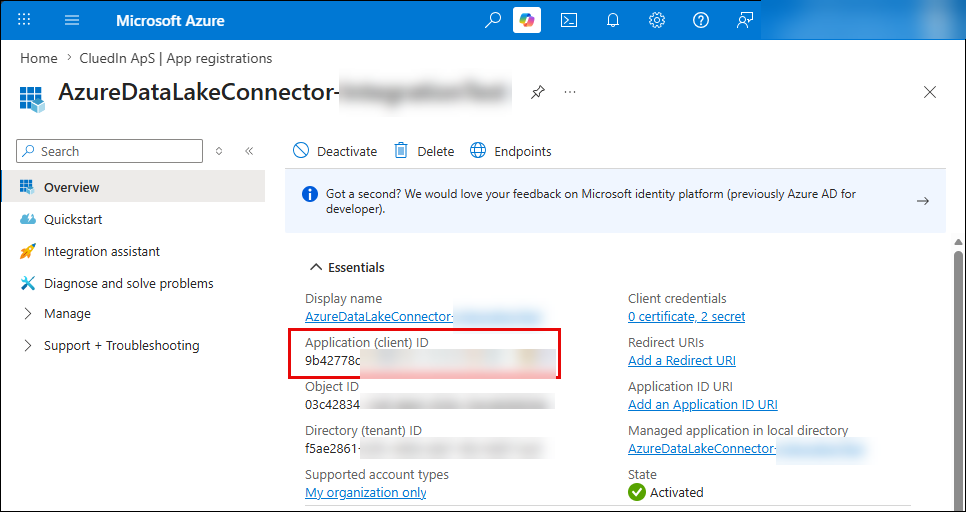Click the Delete button in the toolbar

coord(424,151)
